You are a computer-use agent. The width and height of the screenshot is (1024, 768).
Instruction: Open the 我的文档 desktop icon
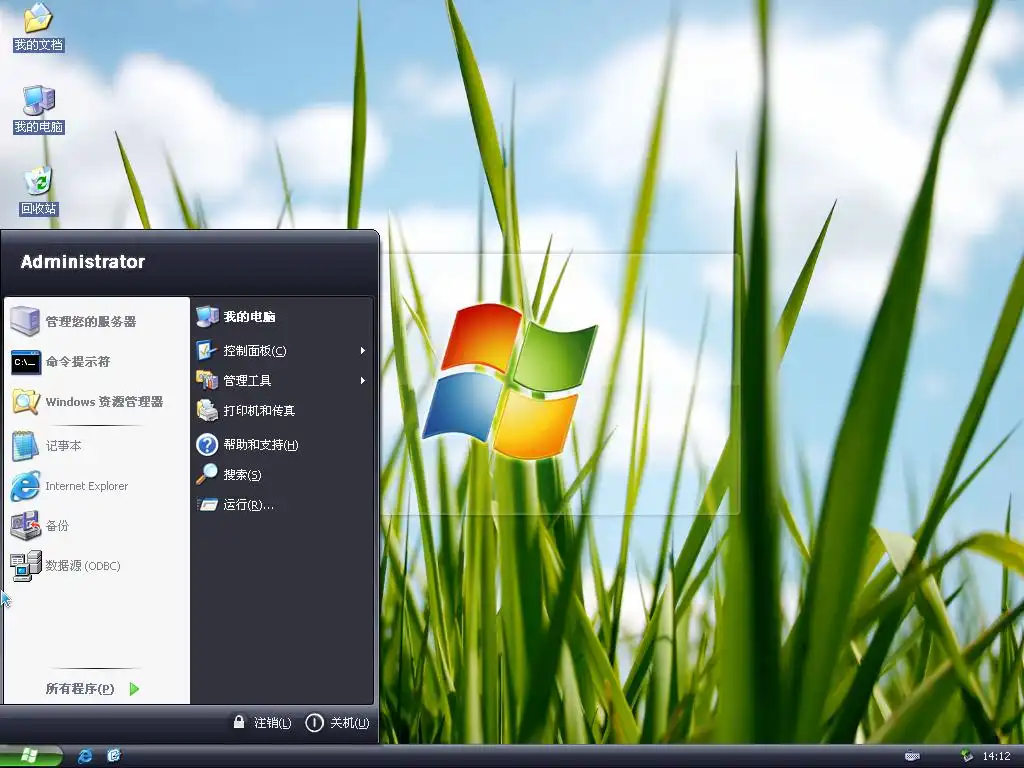[x=39, y=27]
